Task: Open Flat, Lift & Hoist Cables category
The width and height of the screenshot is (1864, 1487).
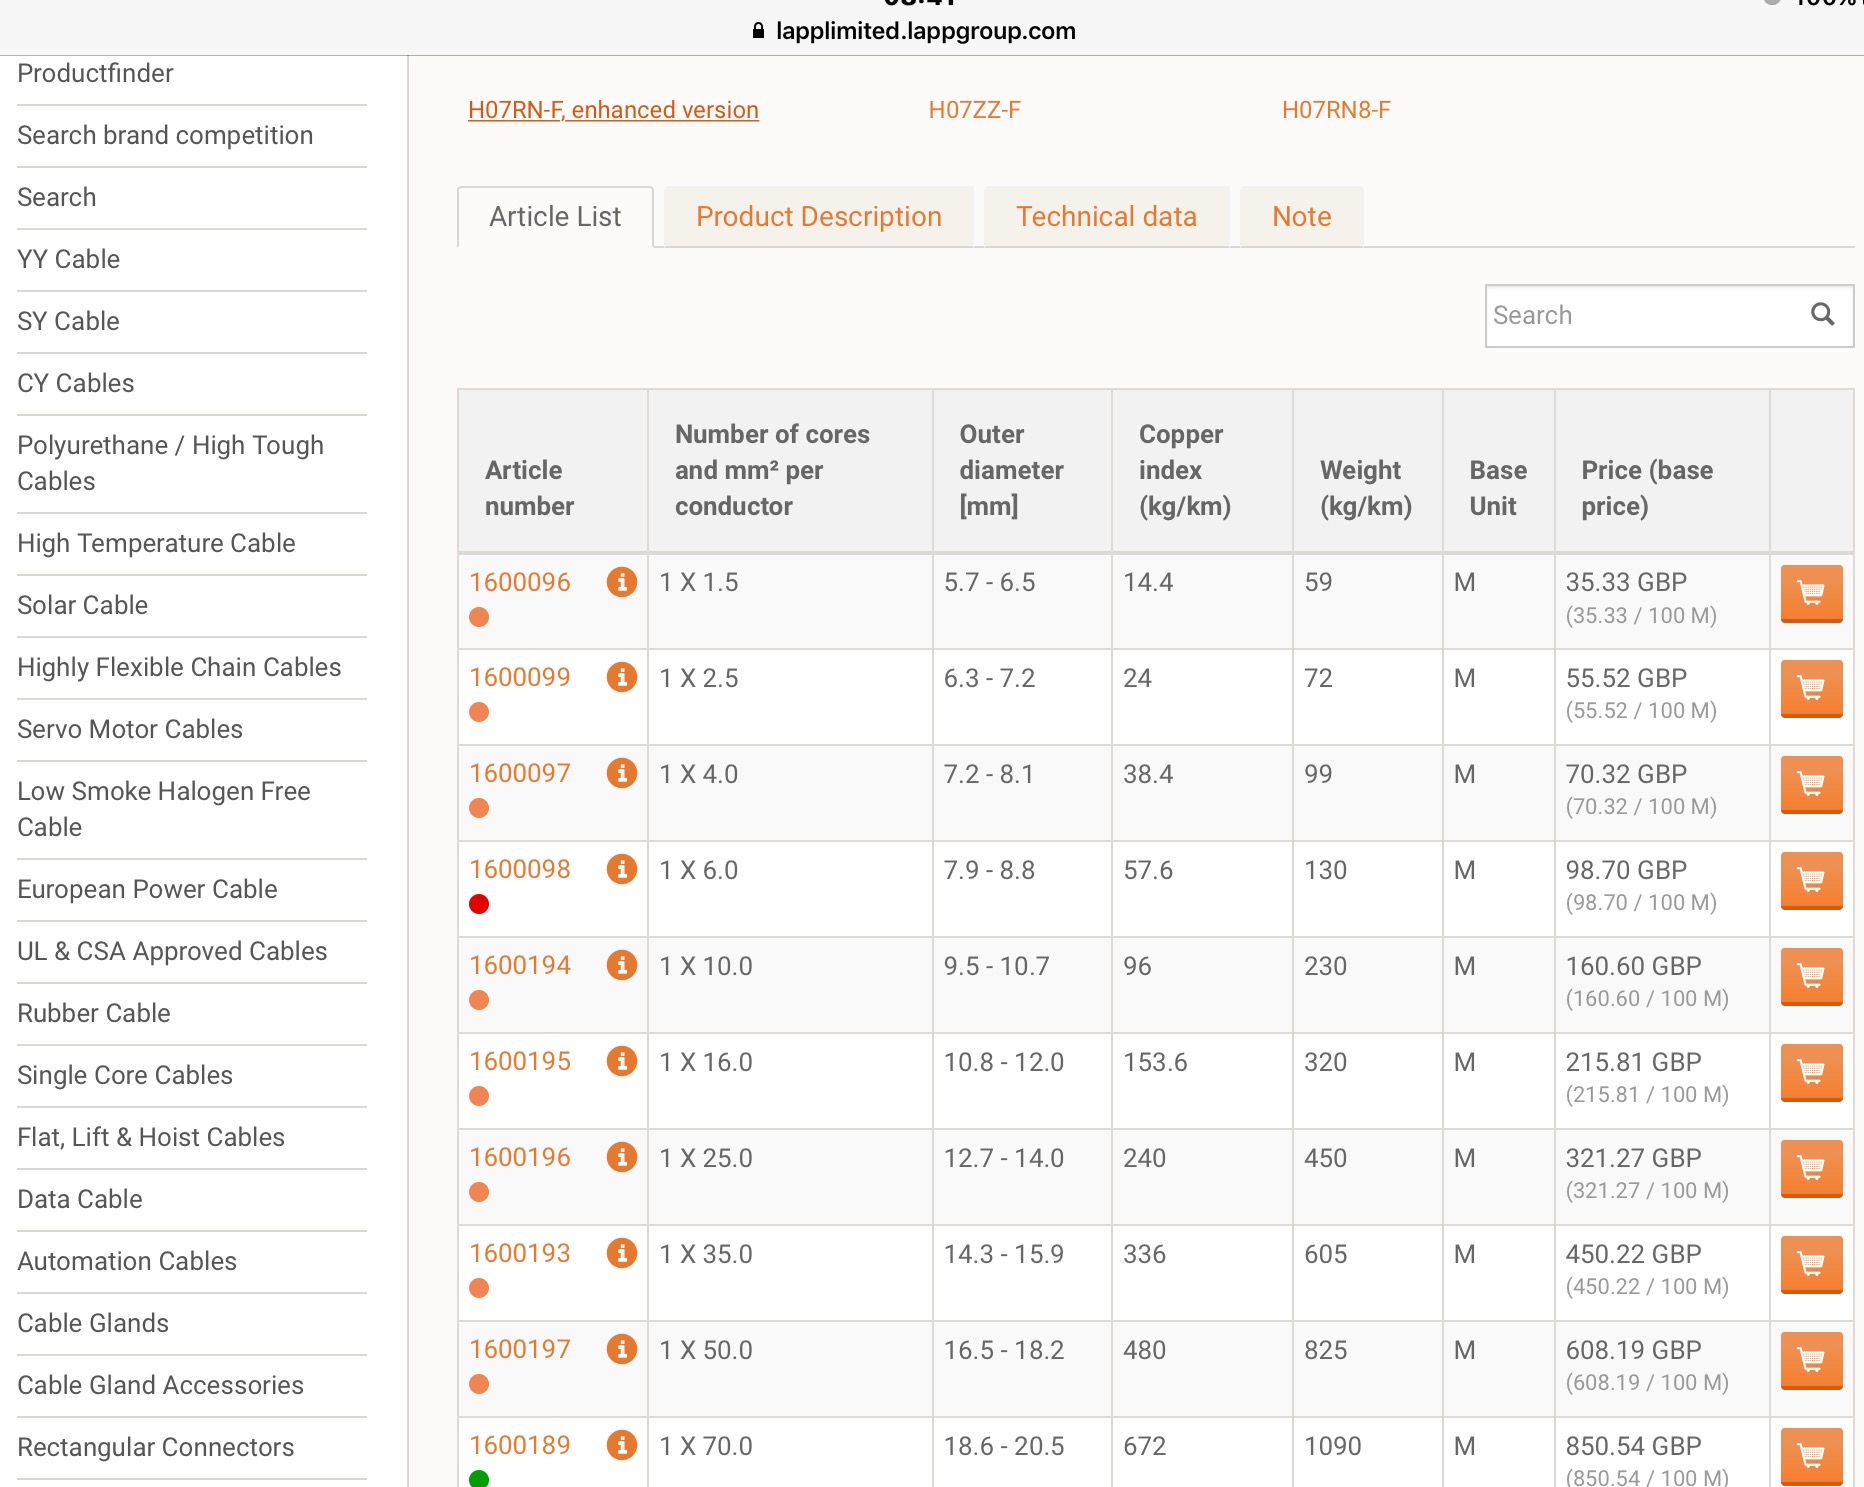Action: (x=151, y=1137)
